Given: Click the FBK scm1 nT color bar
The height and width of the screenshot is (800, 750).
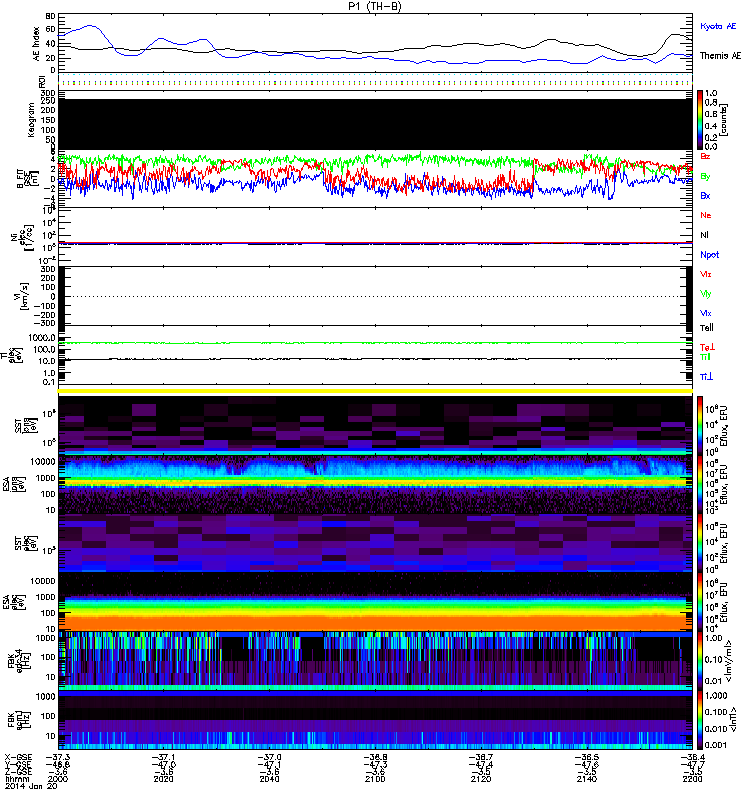Looking at the screenshot, I should (701, 720).
